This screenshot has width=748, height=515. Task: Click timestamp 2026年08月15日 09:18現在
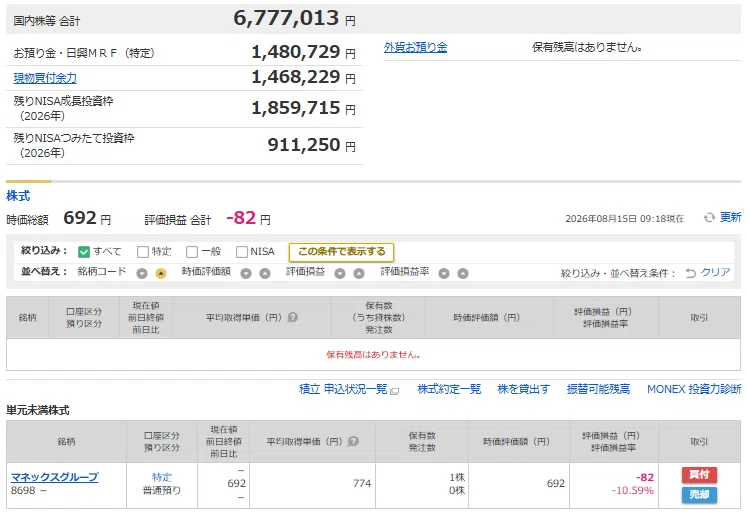[624, 219]
